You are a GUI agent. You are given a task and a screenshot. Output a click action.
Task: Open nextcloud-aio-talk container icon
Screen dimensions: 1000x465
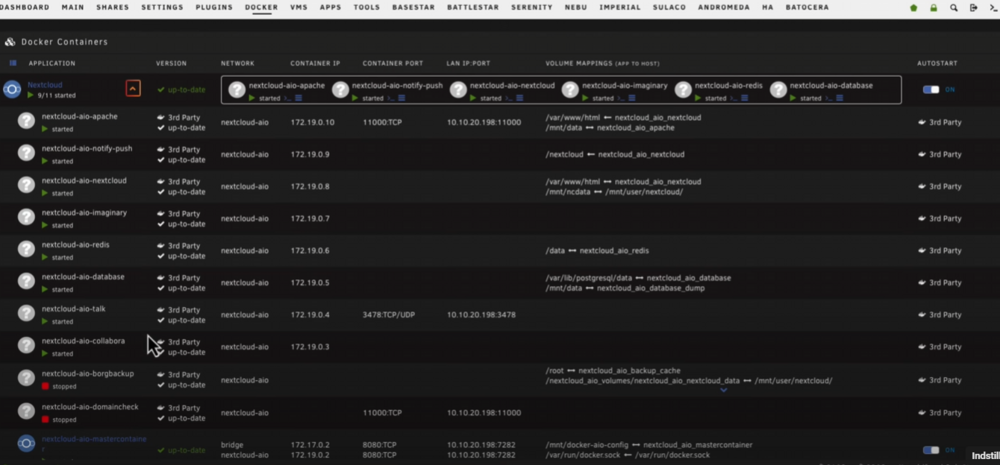(x=26, y=313)
